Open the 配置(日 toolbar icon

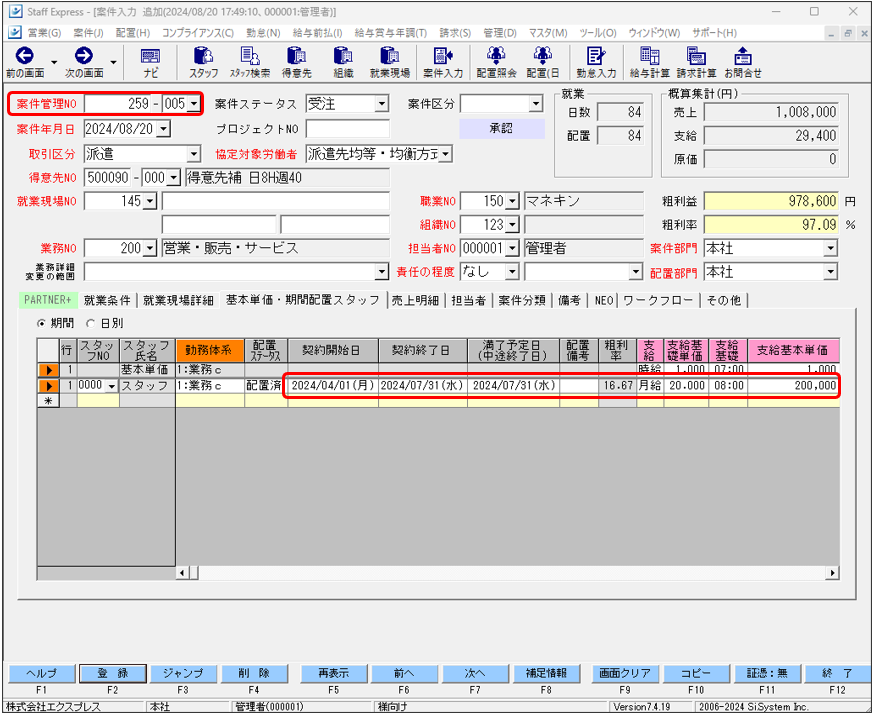click(543, 62)
